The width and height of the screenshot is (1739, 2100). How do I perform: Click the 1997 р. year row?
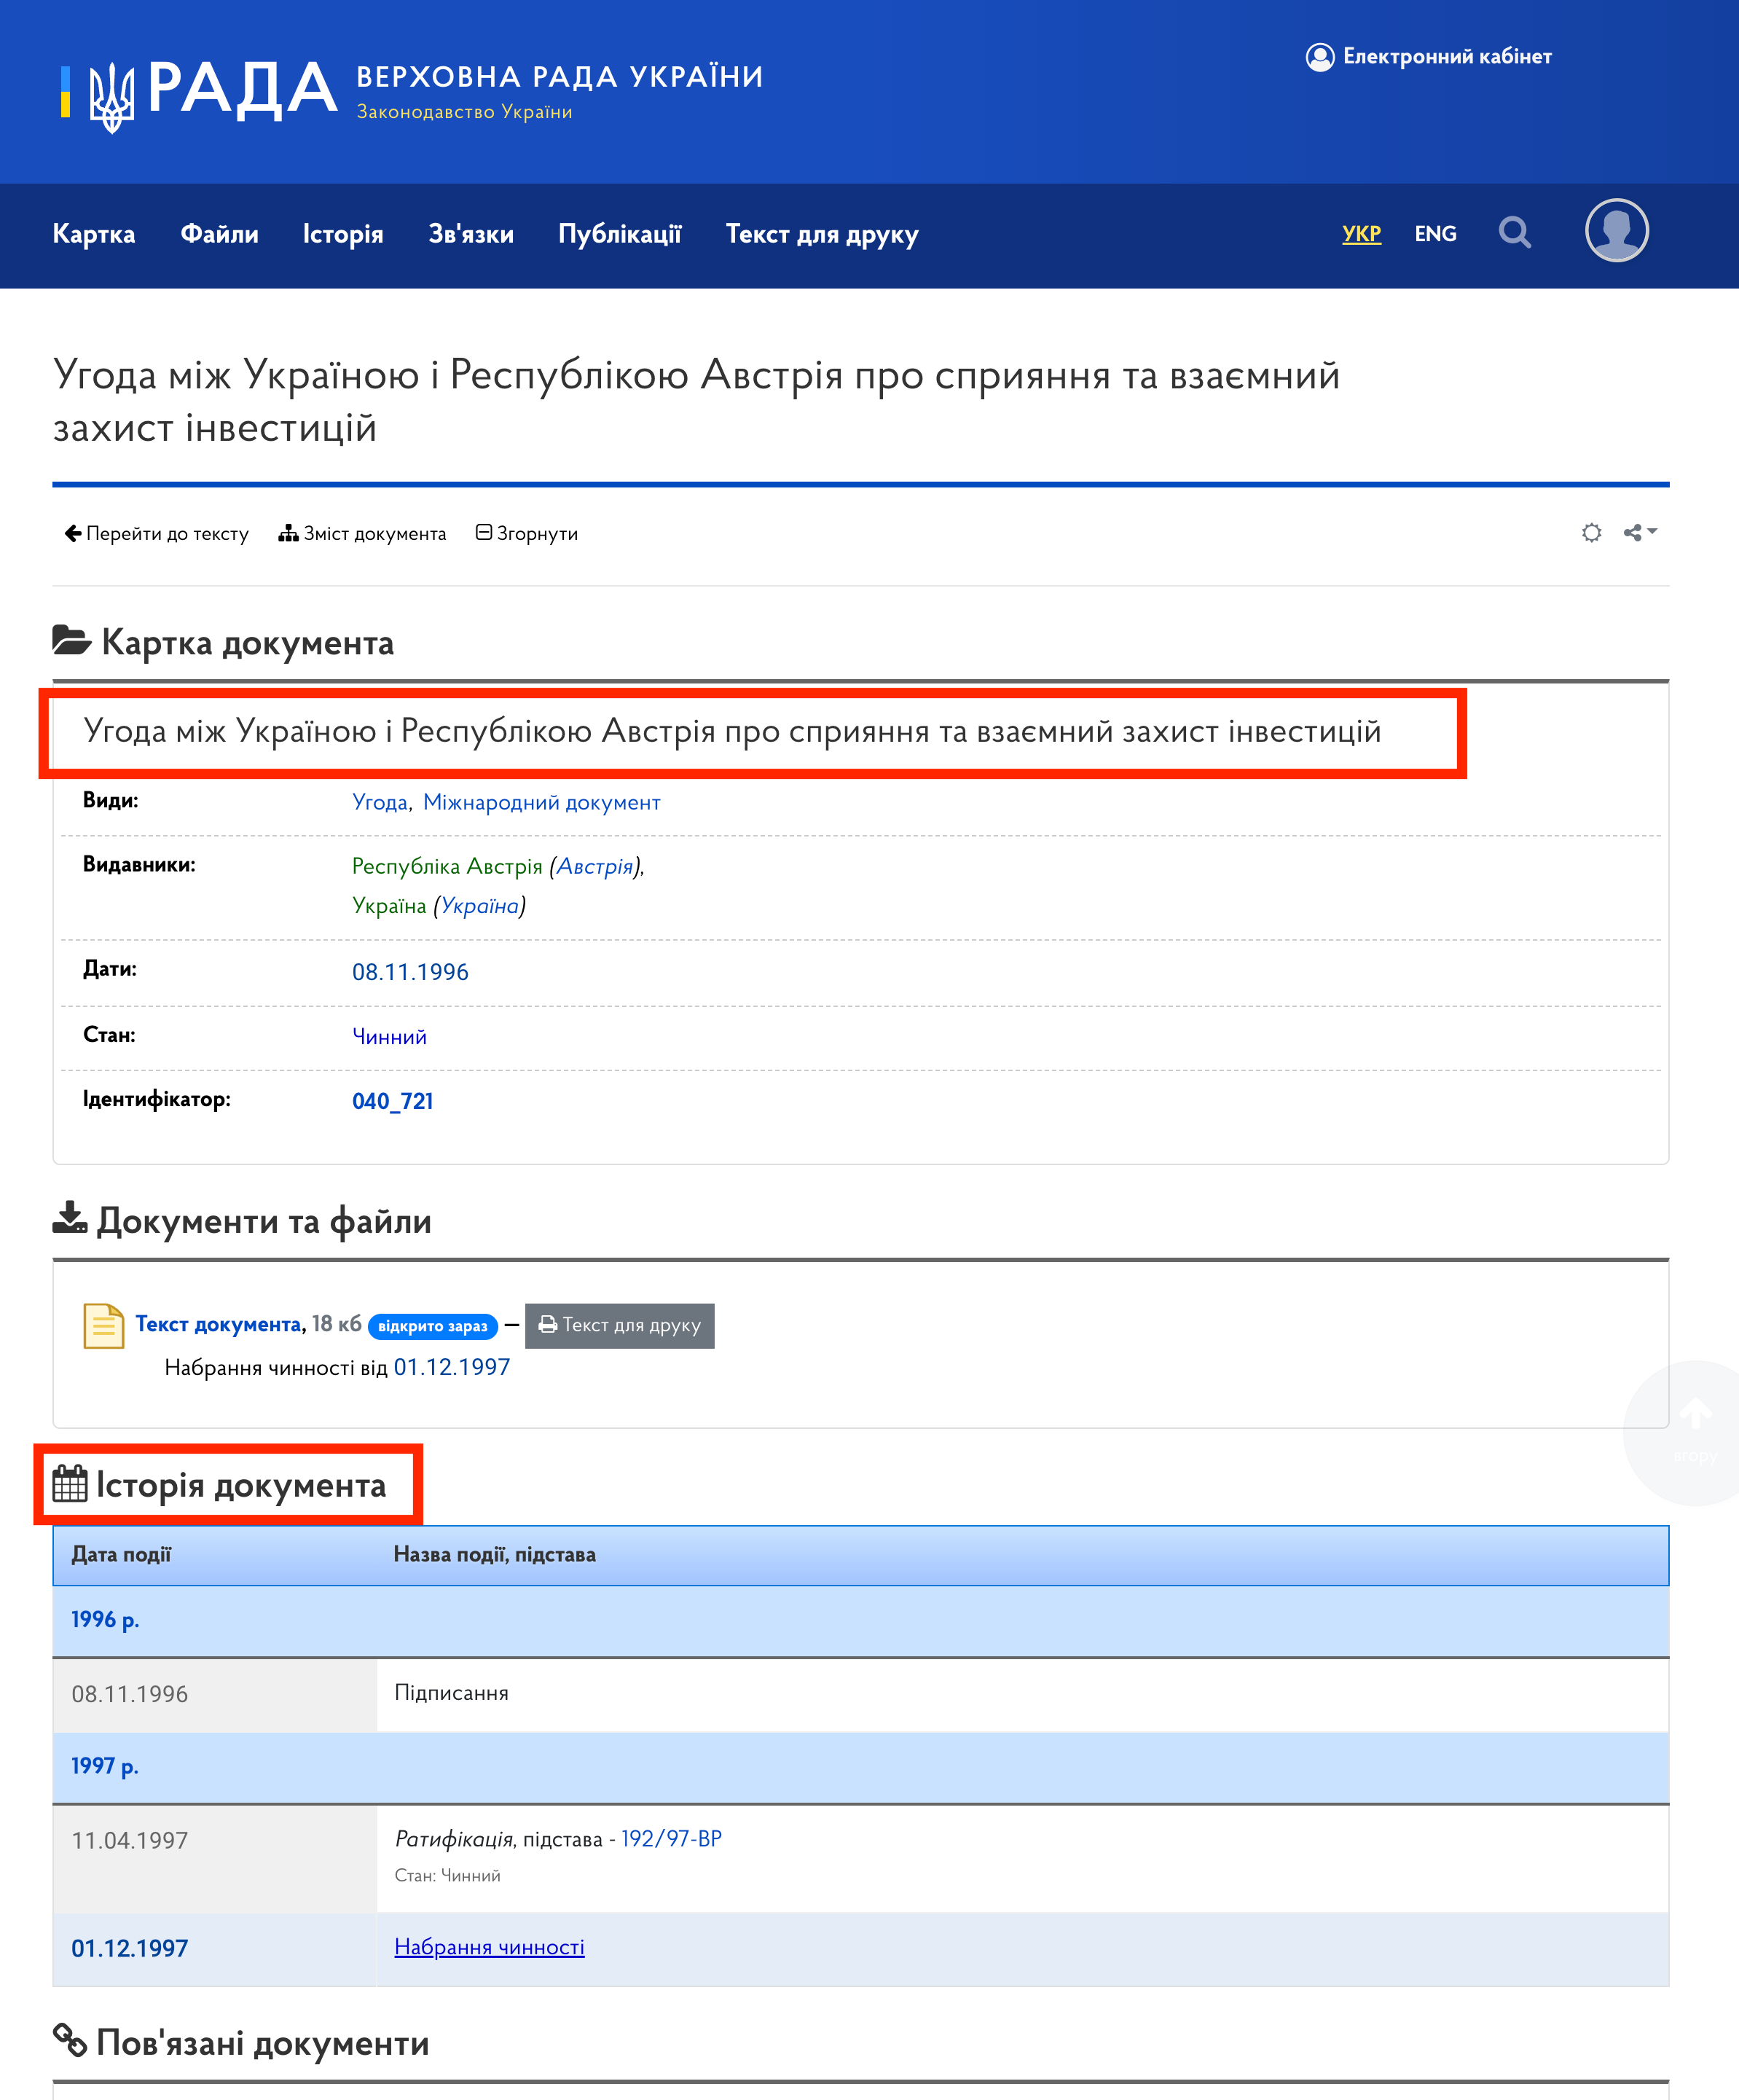coord(861,1767)
